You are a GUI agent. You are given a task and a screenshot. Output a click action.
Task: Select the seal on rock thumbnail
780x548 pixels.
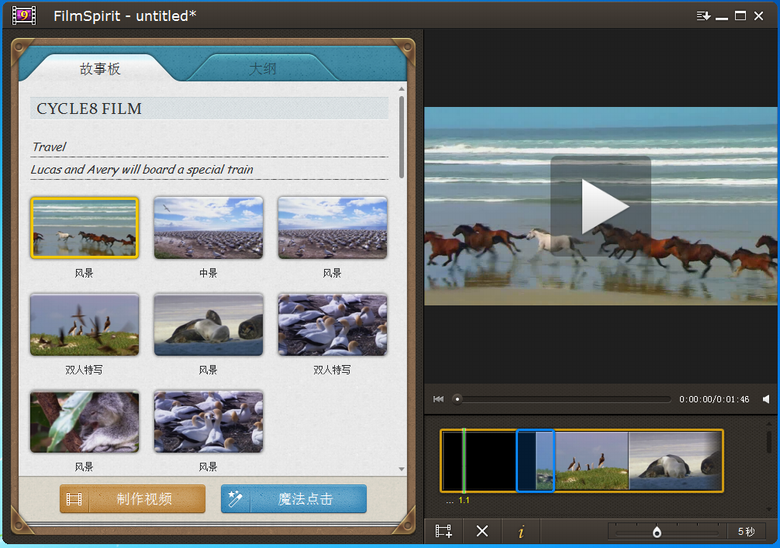point(208,325)
